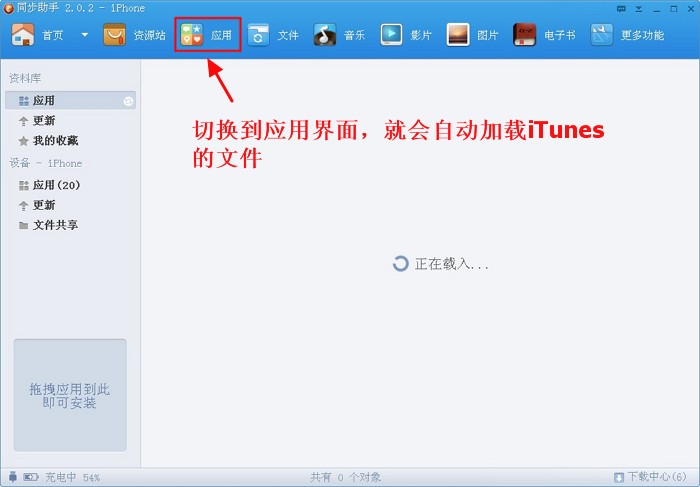Click refresh icon on the 资料库 应用 row

point(128,101)
